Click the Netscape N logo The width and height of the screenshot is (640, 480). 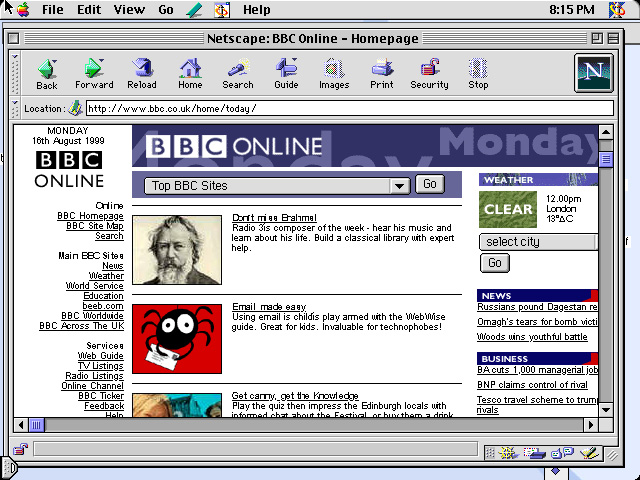[593, 73]
